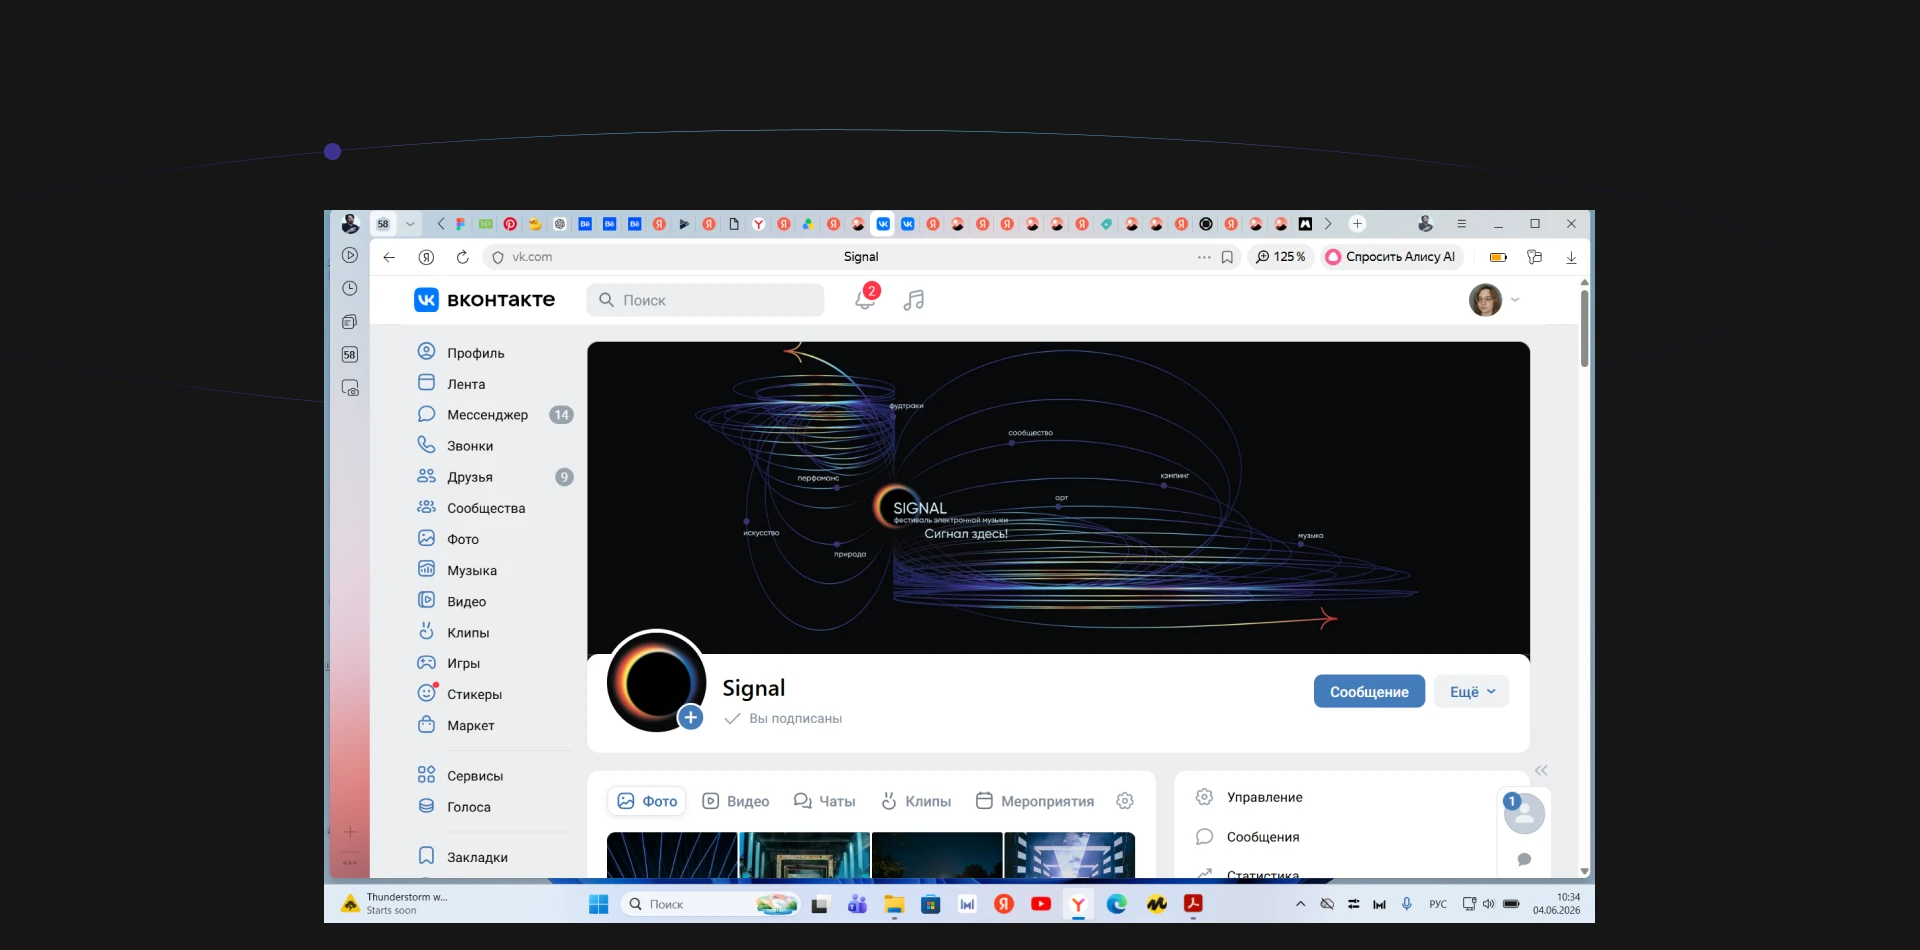The image size is (1920, 950).
Task: Collapse the chat side panel arrows
Action: click(x=1541, y=770)
